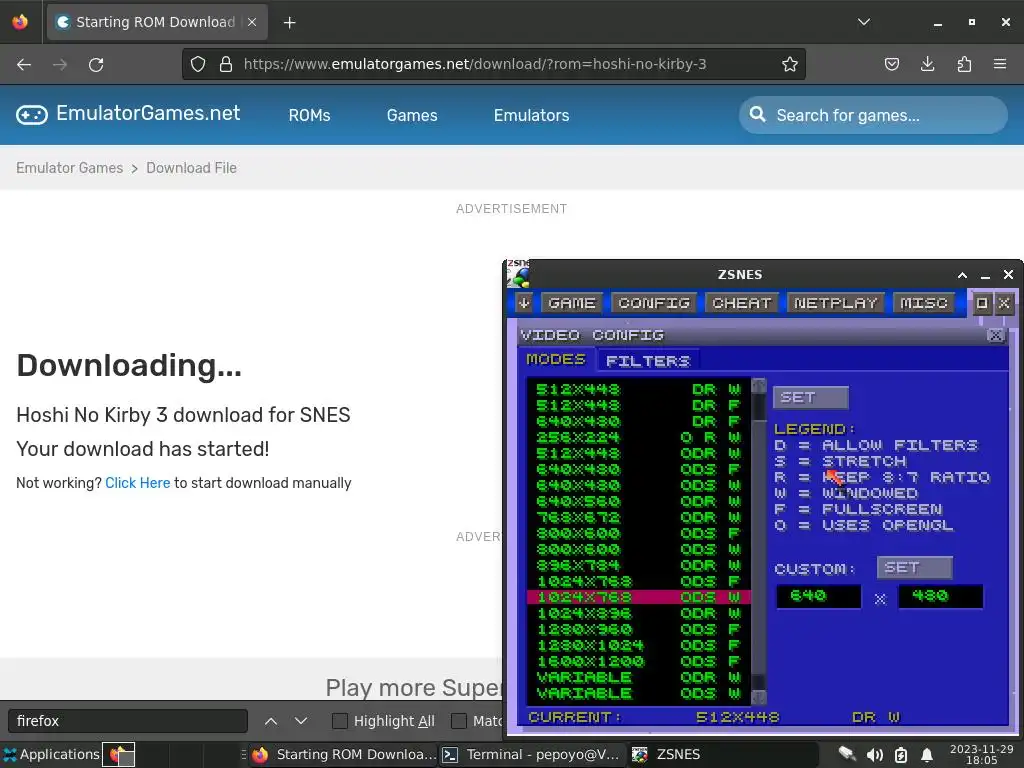Open the Emulator Games breadcrumb link
Viewport: 1024px width, 768px height.
point(69,168)
